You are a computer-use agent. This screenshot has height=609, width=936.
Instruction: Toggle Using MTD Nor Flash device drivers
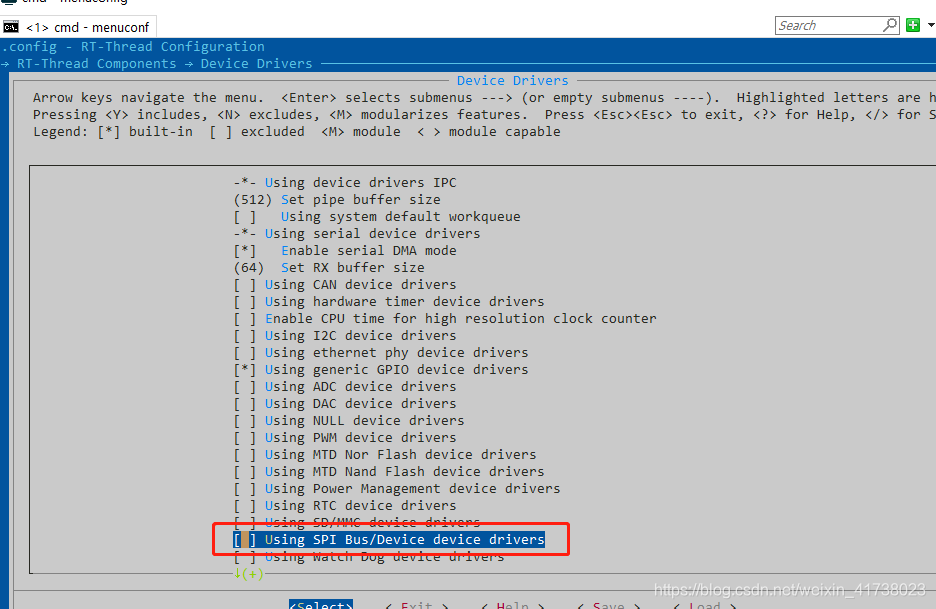(385, 454)
